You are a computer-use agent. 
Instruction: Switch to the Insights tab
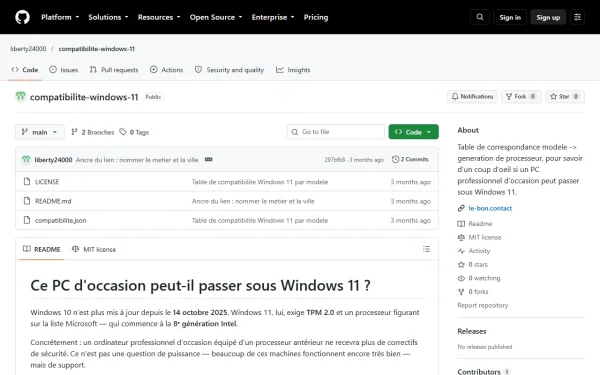(x=293, y=70)
